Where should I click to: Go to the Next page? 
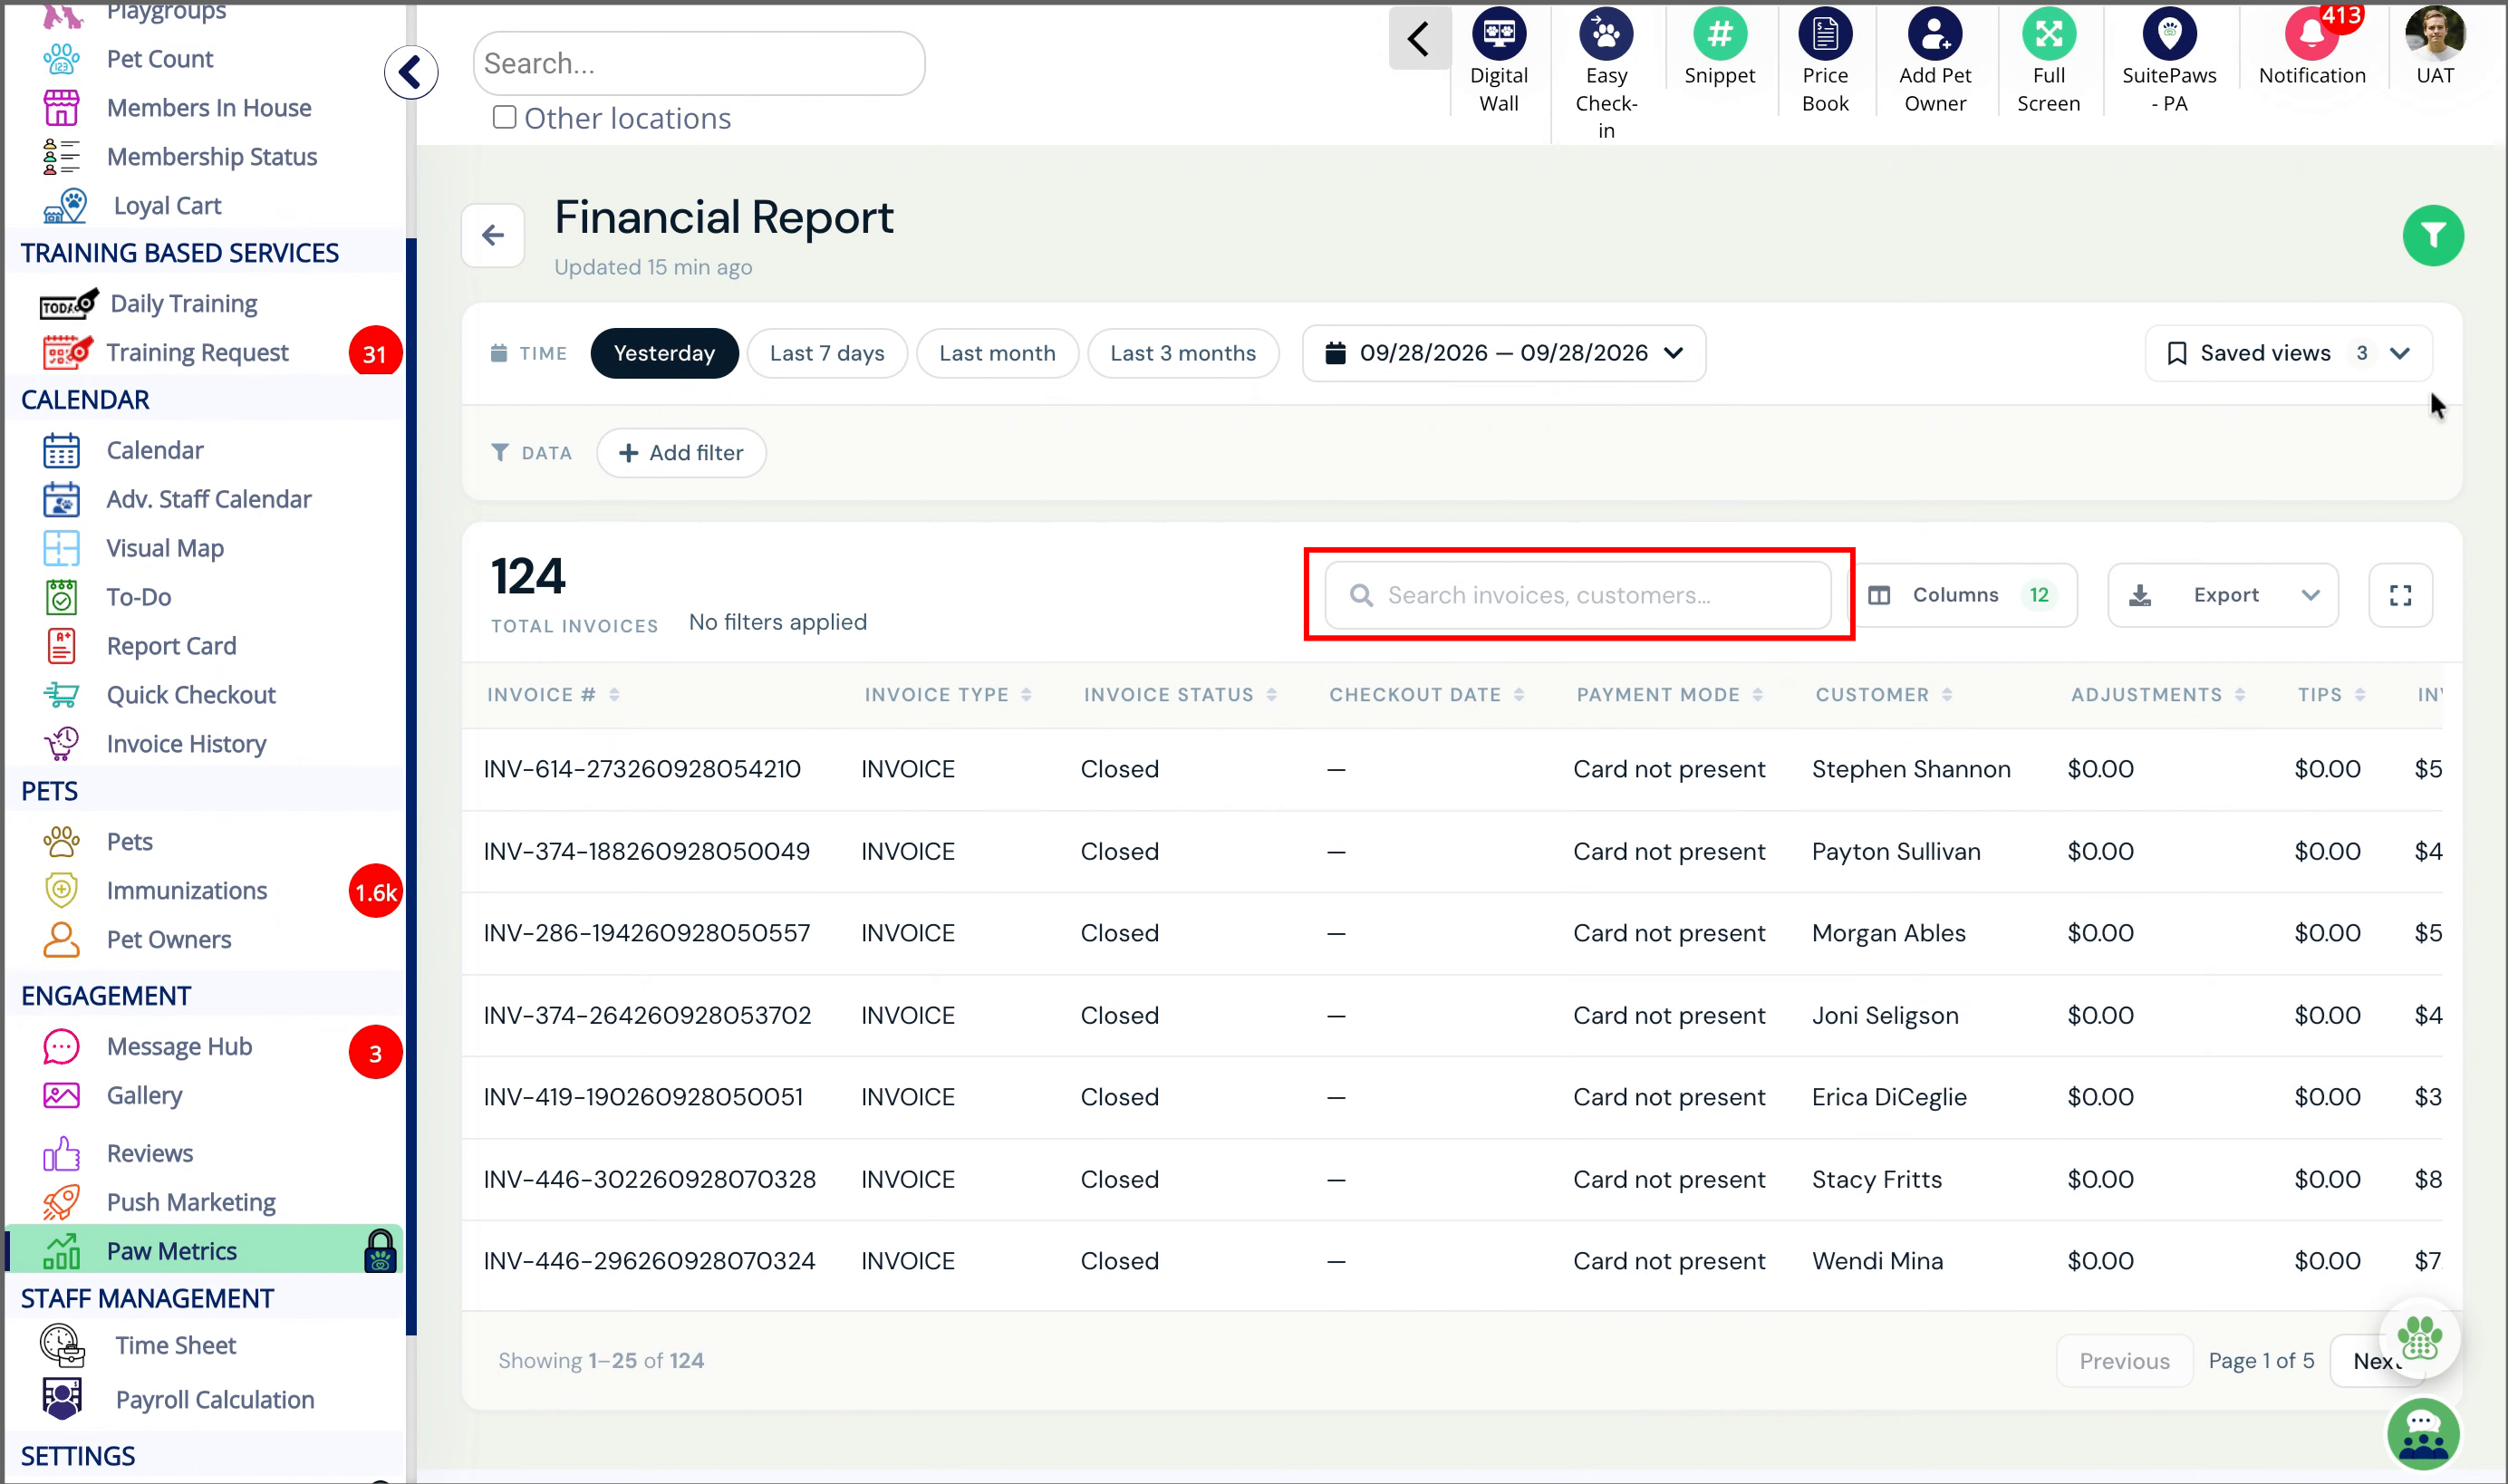pos(2376,1360)
